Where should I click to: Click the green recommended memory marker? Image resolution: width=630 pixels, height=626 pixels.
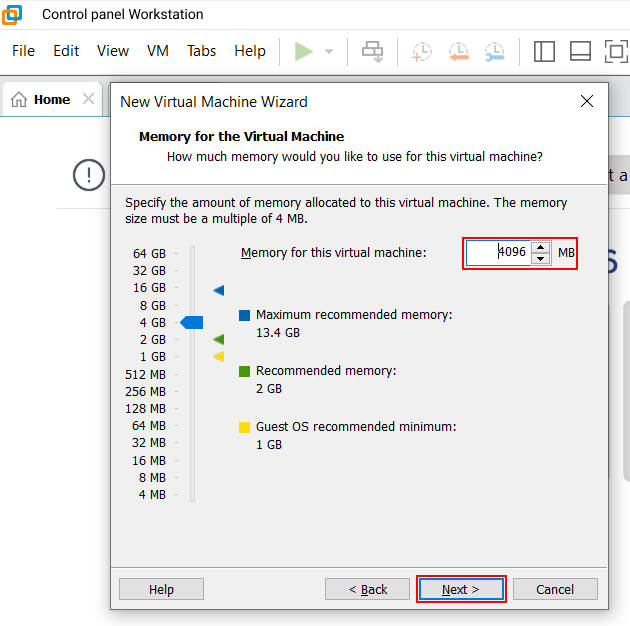(218, 339)
